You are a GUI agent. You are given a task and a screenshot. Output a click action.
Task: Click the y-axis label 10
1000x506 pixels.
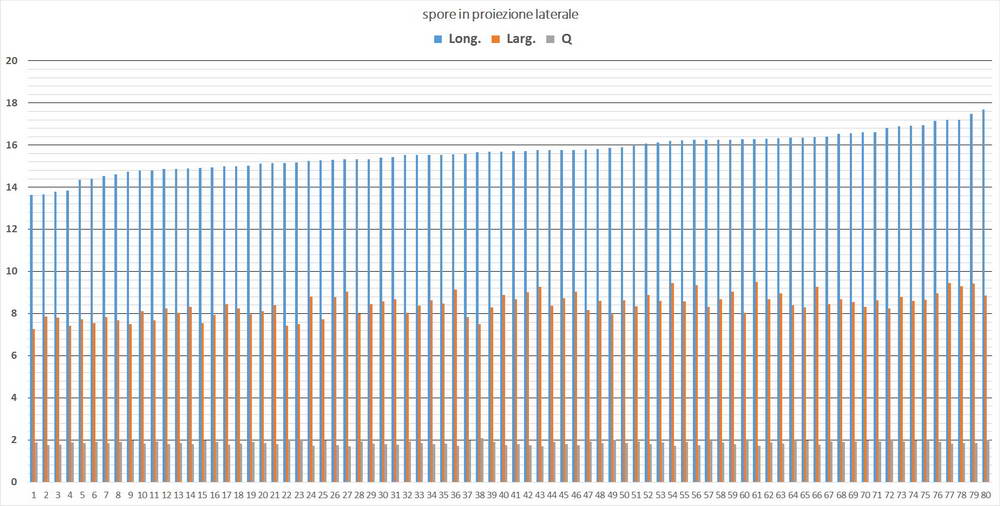10,271
